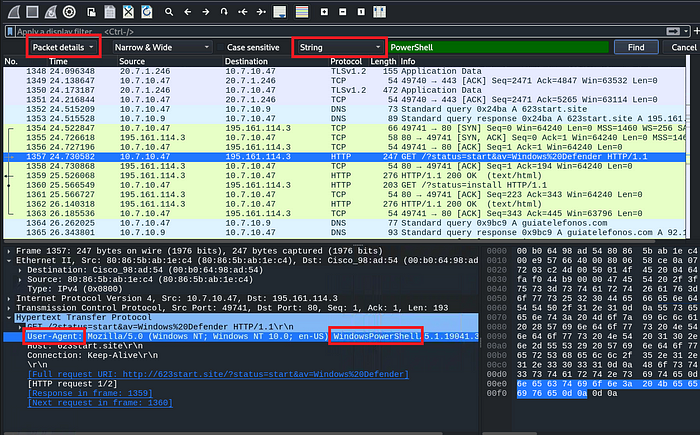Viewport: 700px width, 435px height.
Task: Click into the PowerShell search field
Action: click(498, 47)
